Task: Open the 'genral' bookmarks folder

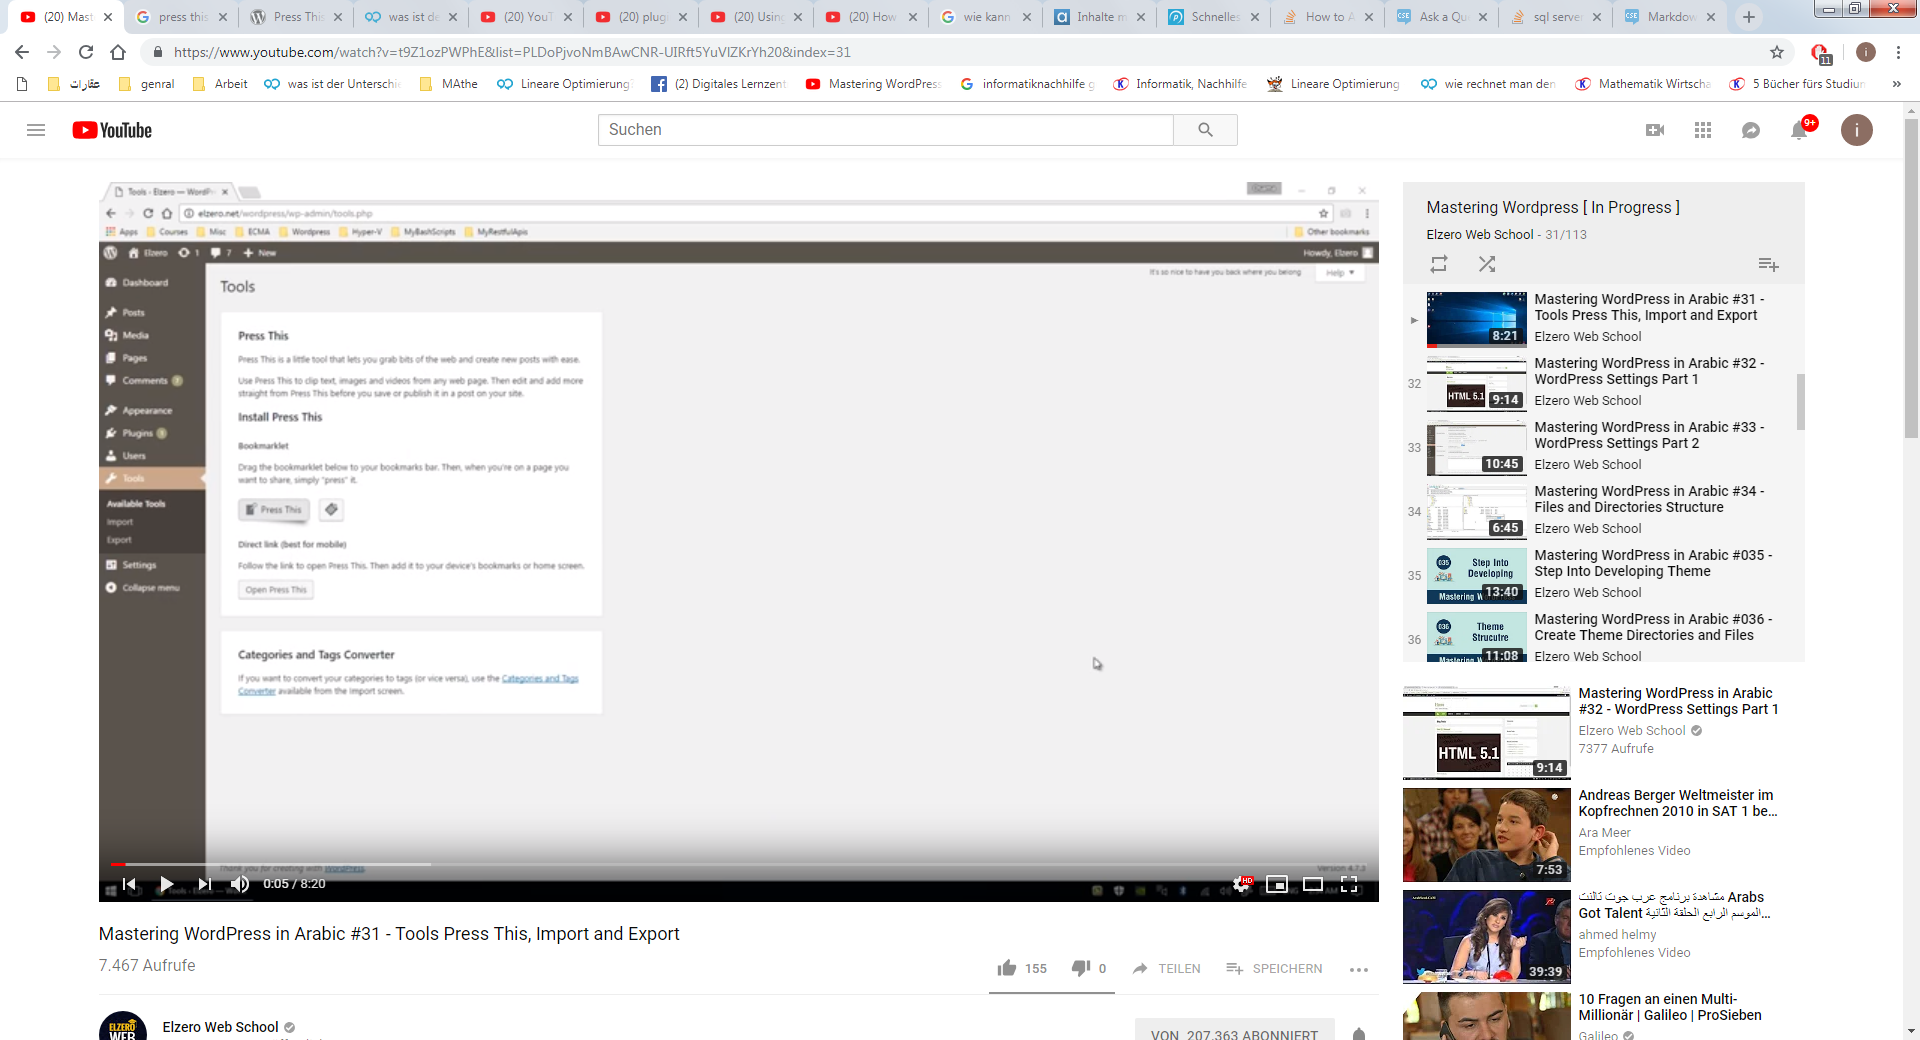Action: click(146, 84)
